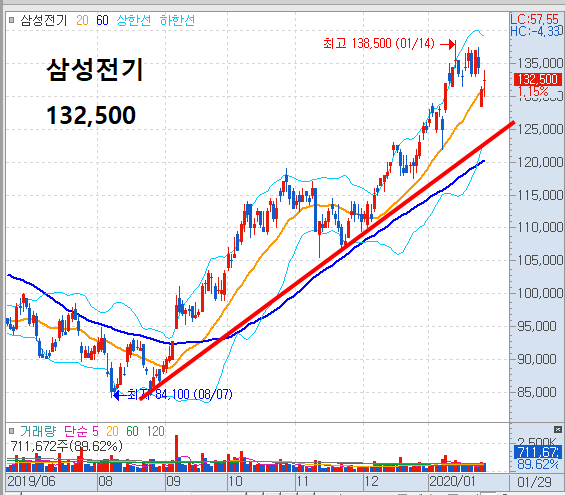The image size is (565, 495).
Task: Click the 95,000 price axis label
Action: click(x=537, y=326)
